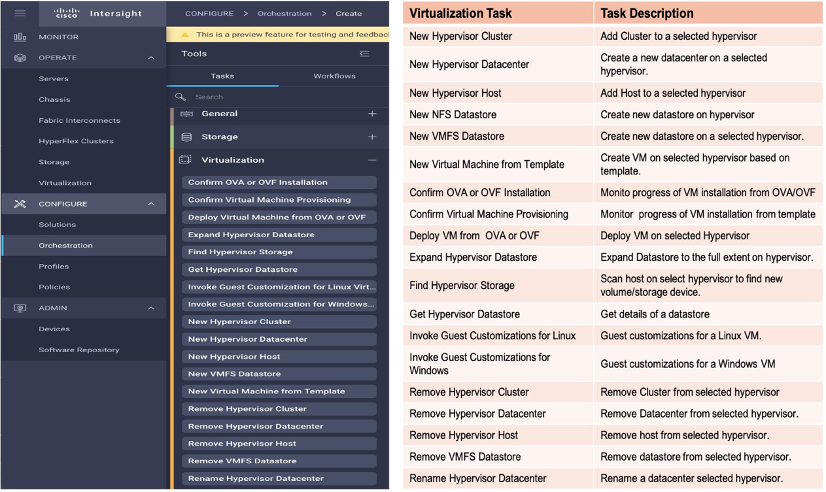Collapse the Configure section chevron
Screen dimensions: 826x492
click(151, 204)
